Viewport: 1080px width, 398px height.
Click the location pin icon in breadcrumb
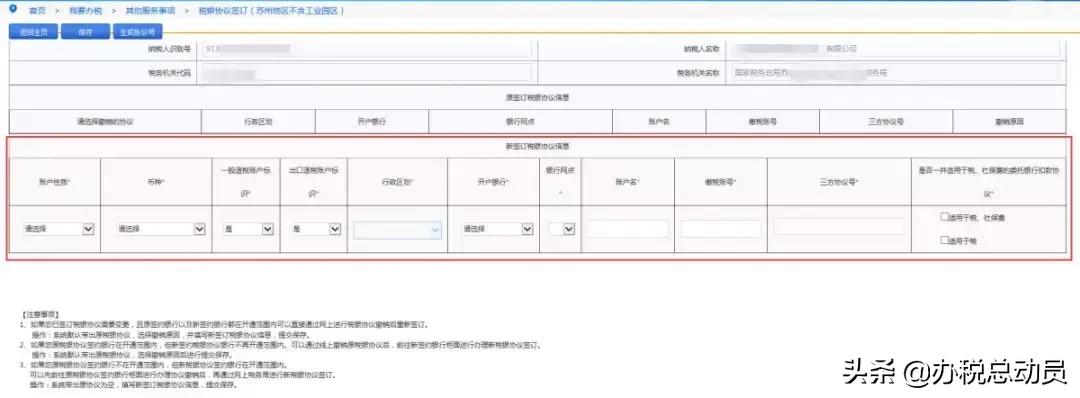13,10
